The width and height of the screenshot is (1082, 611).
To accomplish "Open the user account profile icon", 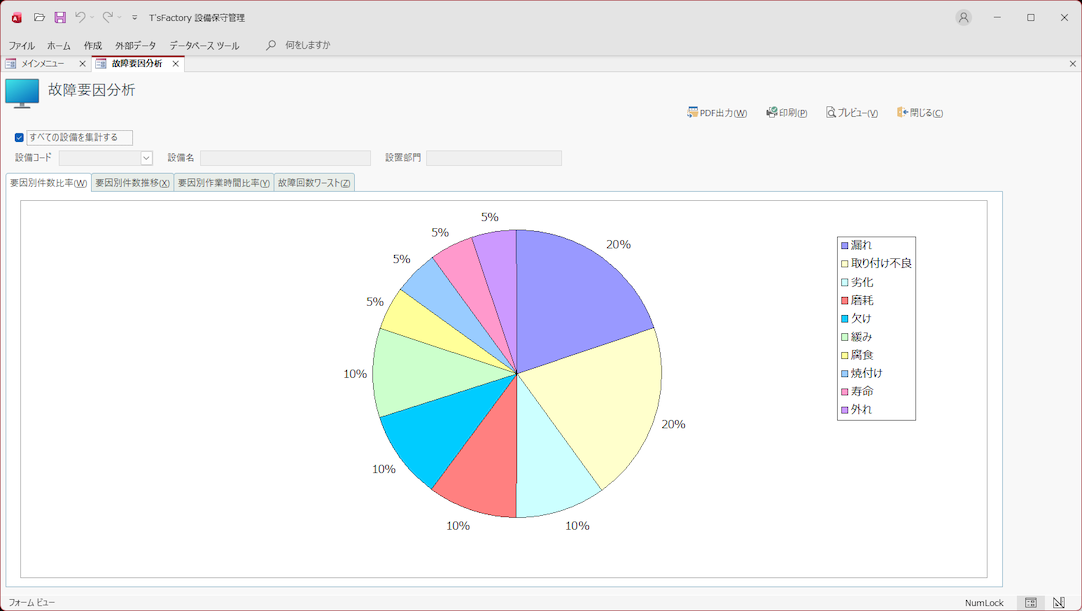I will point(963,18).
